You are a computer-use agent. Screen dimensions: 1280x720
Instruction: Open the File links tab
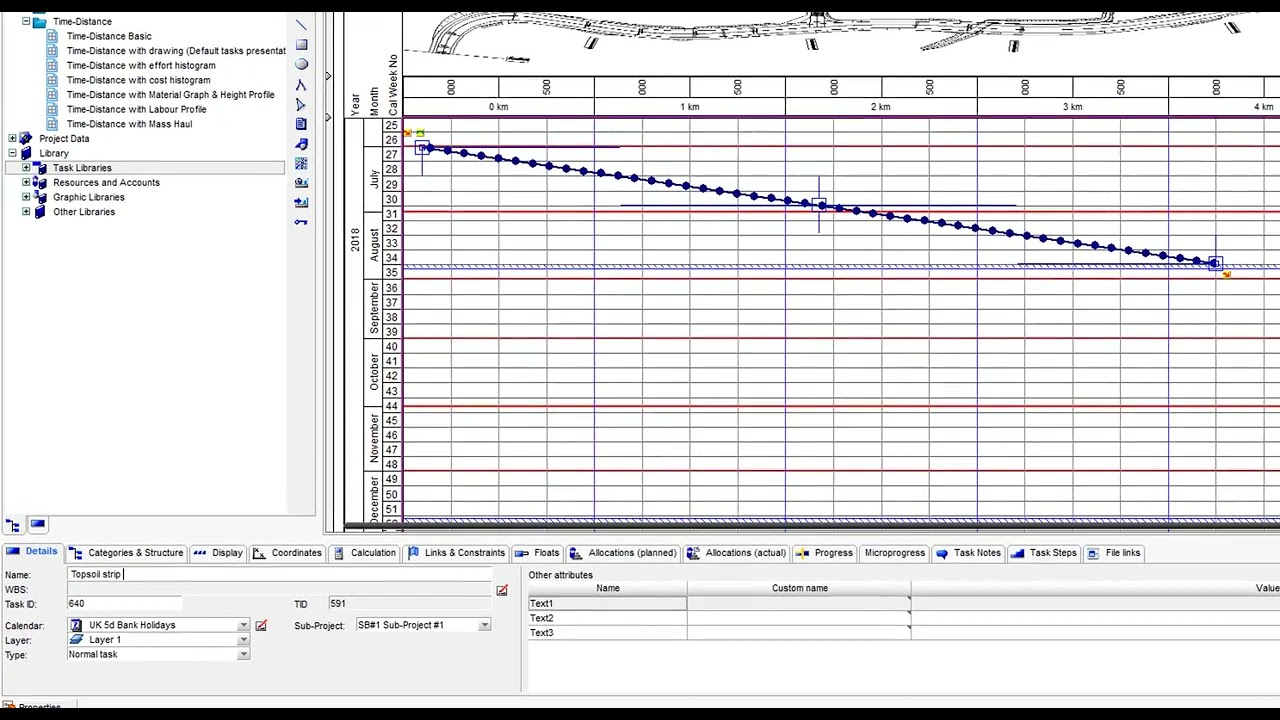[x=1114, y=553]
